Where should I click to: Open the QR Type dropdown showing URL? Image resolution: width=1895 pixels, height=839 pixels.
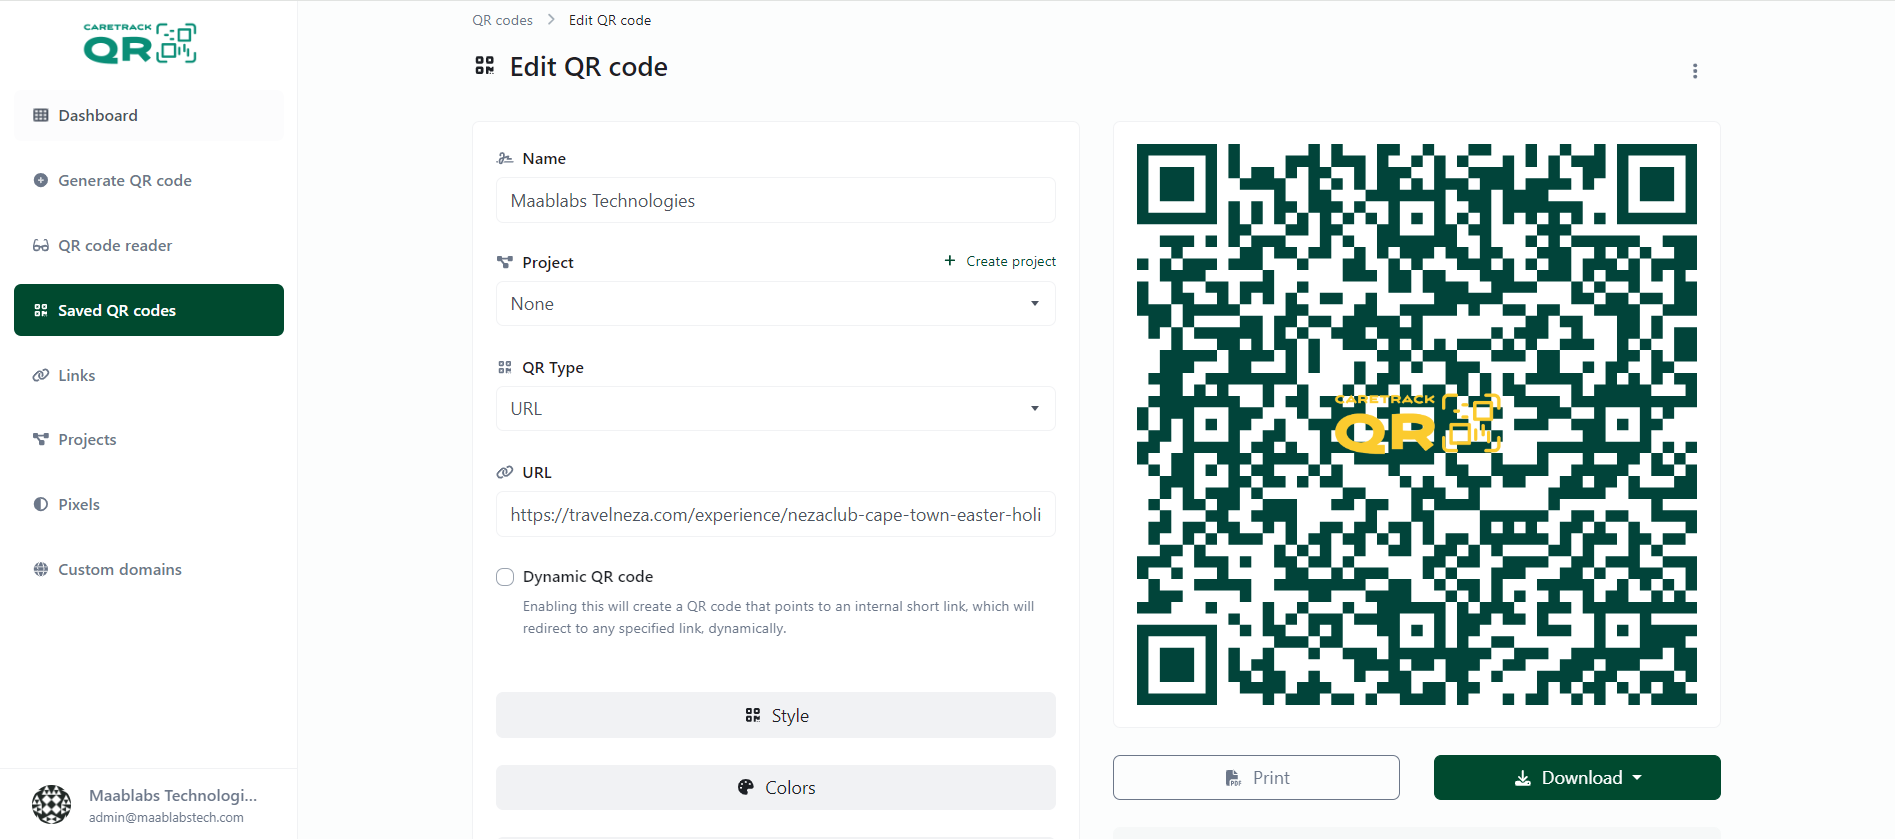[776, 408]
